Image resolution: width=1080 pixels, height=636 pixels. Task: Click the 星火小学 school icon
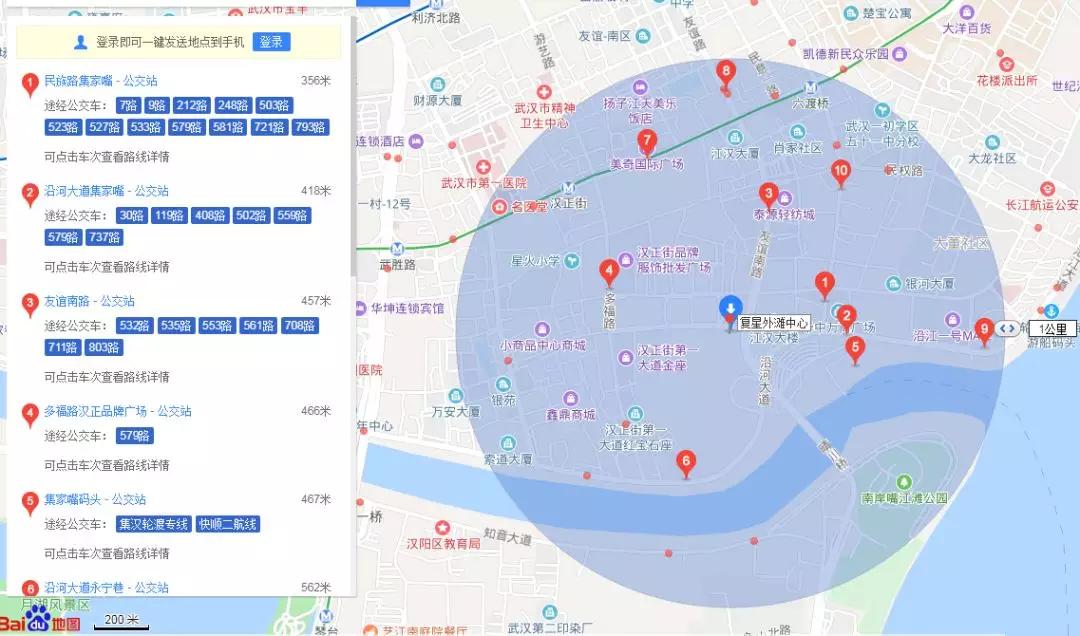click(572, 261)
